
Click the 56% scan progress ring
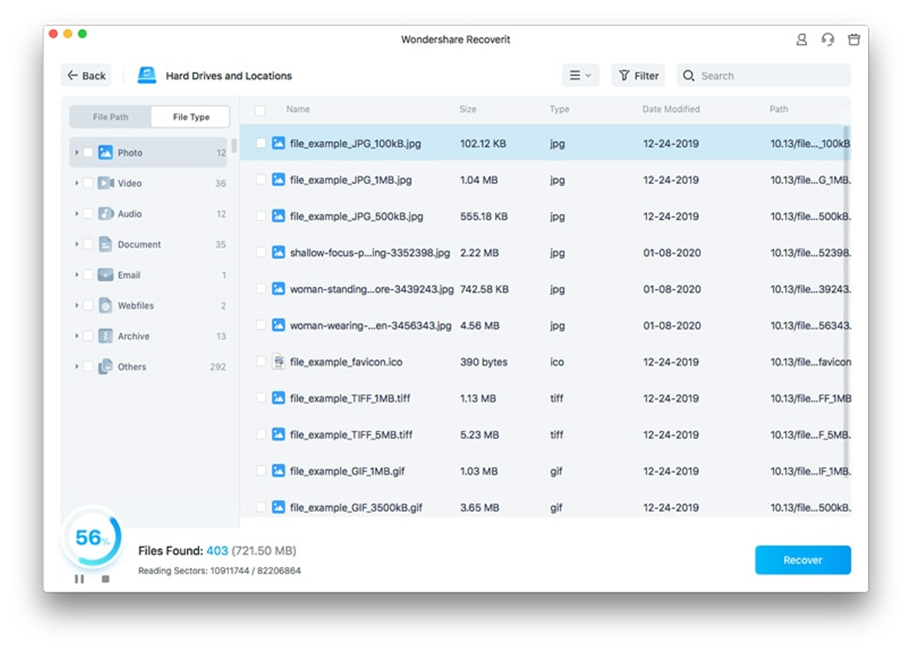tap(92, 538)
